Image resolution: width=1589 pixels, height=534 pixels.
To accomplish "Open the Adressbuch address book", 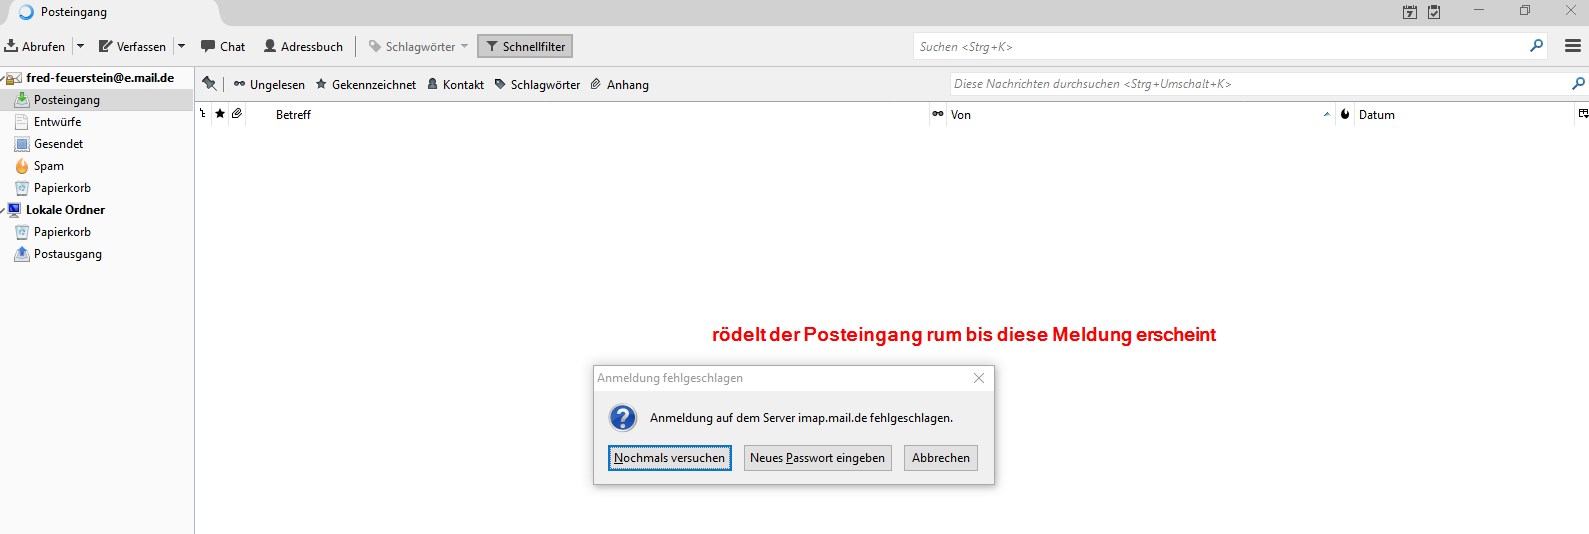I will [x=303, y=46].
